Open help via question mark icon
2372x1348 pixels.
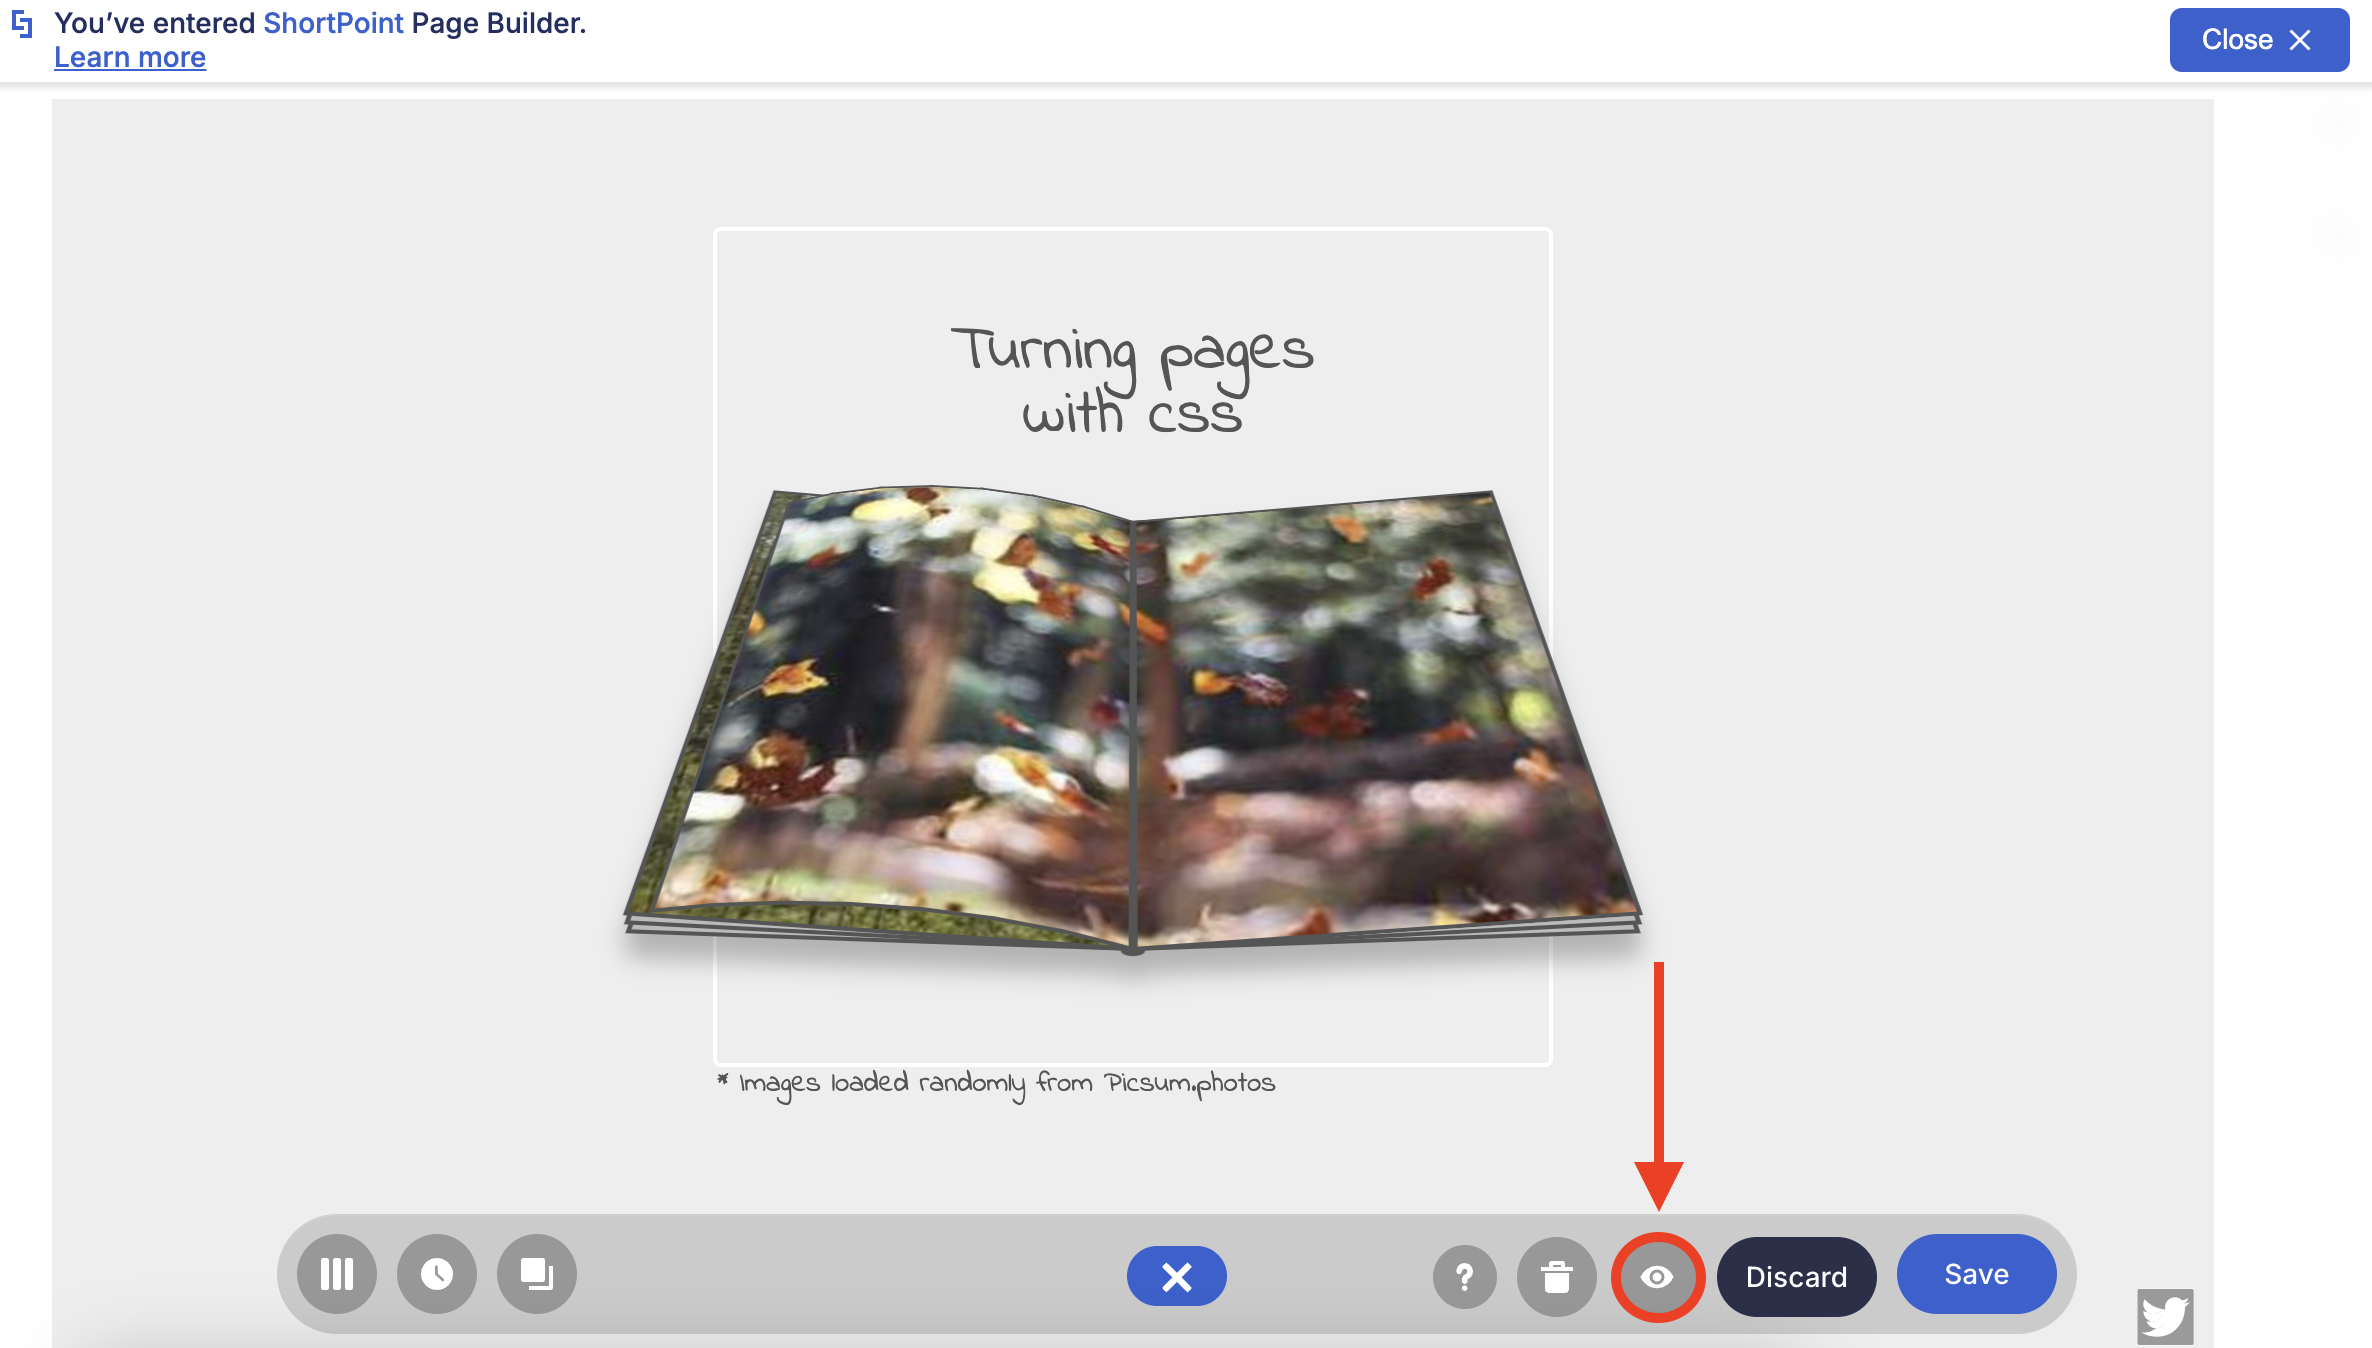tap(1465, 1277)
